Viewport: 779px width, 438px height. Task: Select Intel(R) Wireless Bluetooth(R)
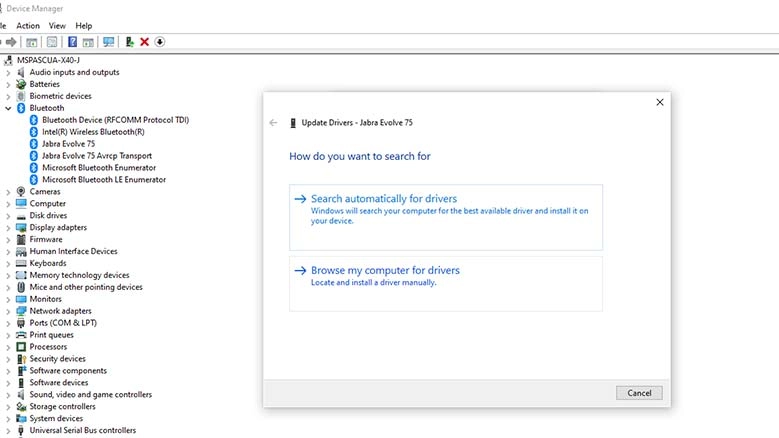tap(93, 132)
